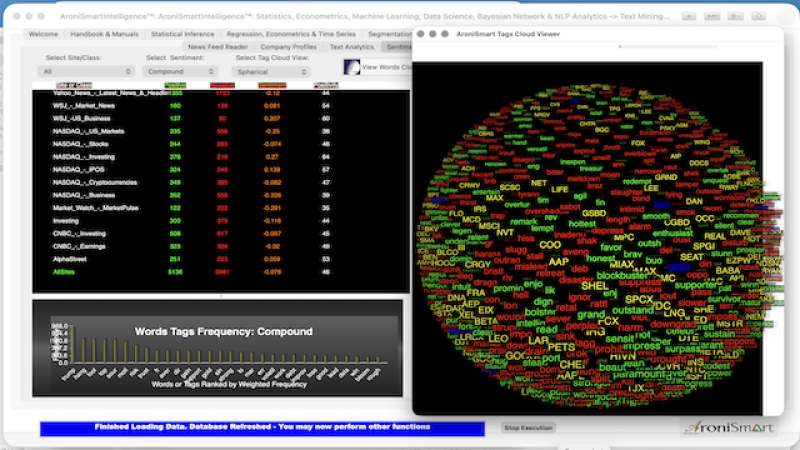Select the Market_Watch_-_MarketPulse row

coord(220,208)
